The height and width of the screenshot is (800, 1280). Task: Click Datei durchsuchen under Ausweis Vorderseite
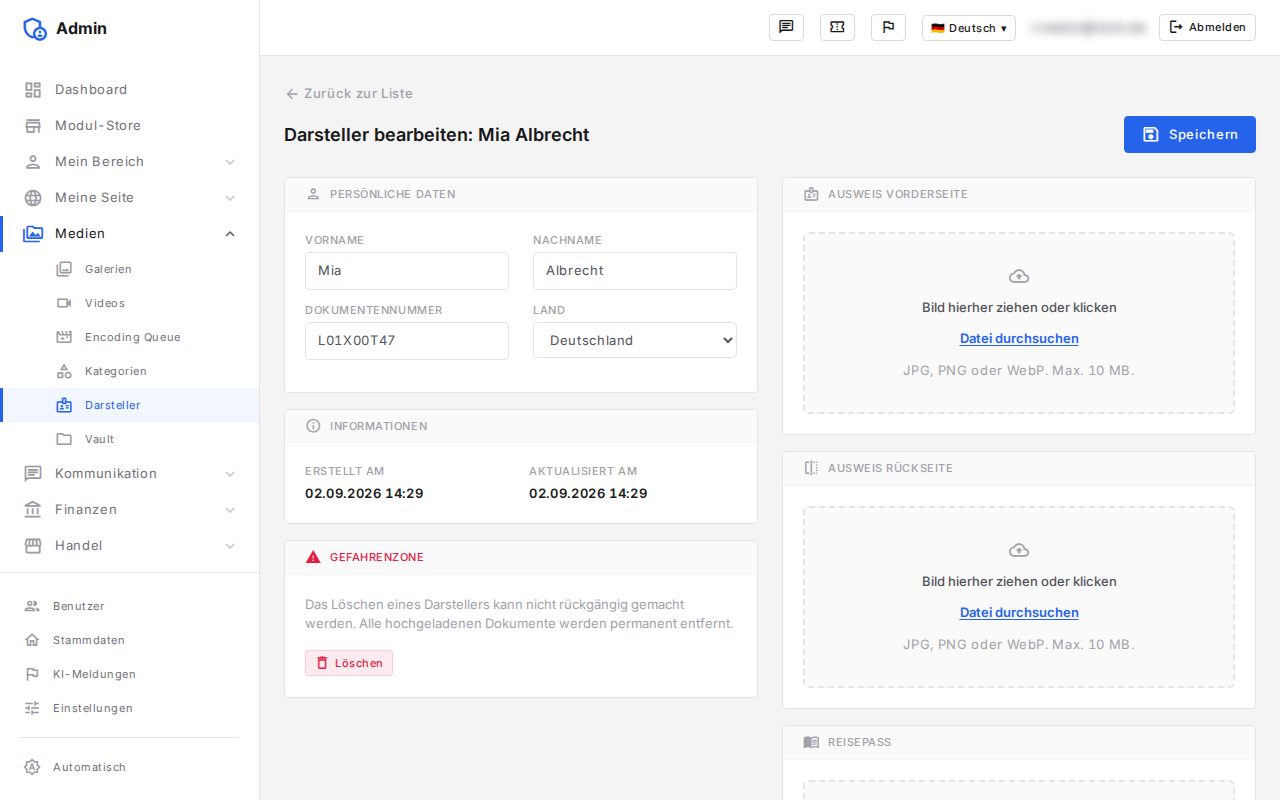tap(1019, 338)
